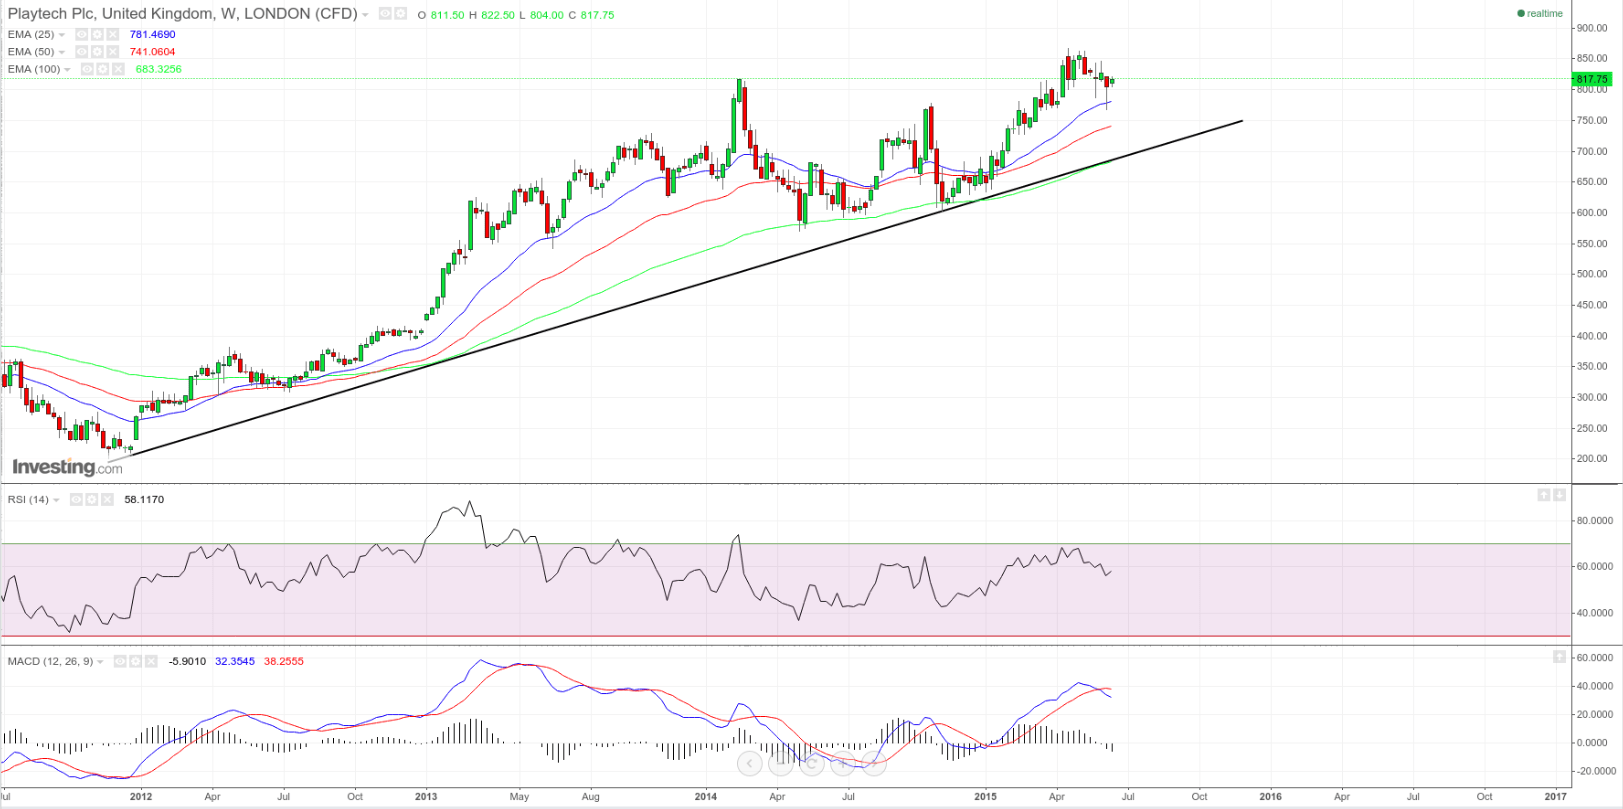This screenshot has width=1623, height=809.
Task: Remove the MACD indicator
Action: (151, 661)
